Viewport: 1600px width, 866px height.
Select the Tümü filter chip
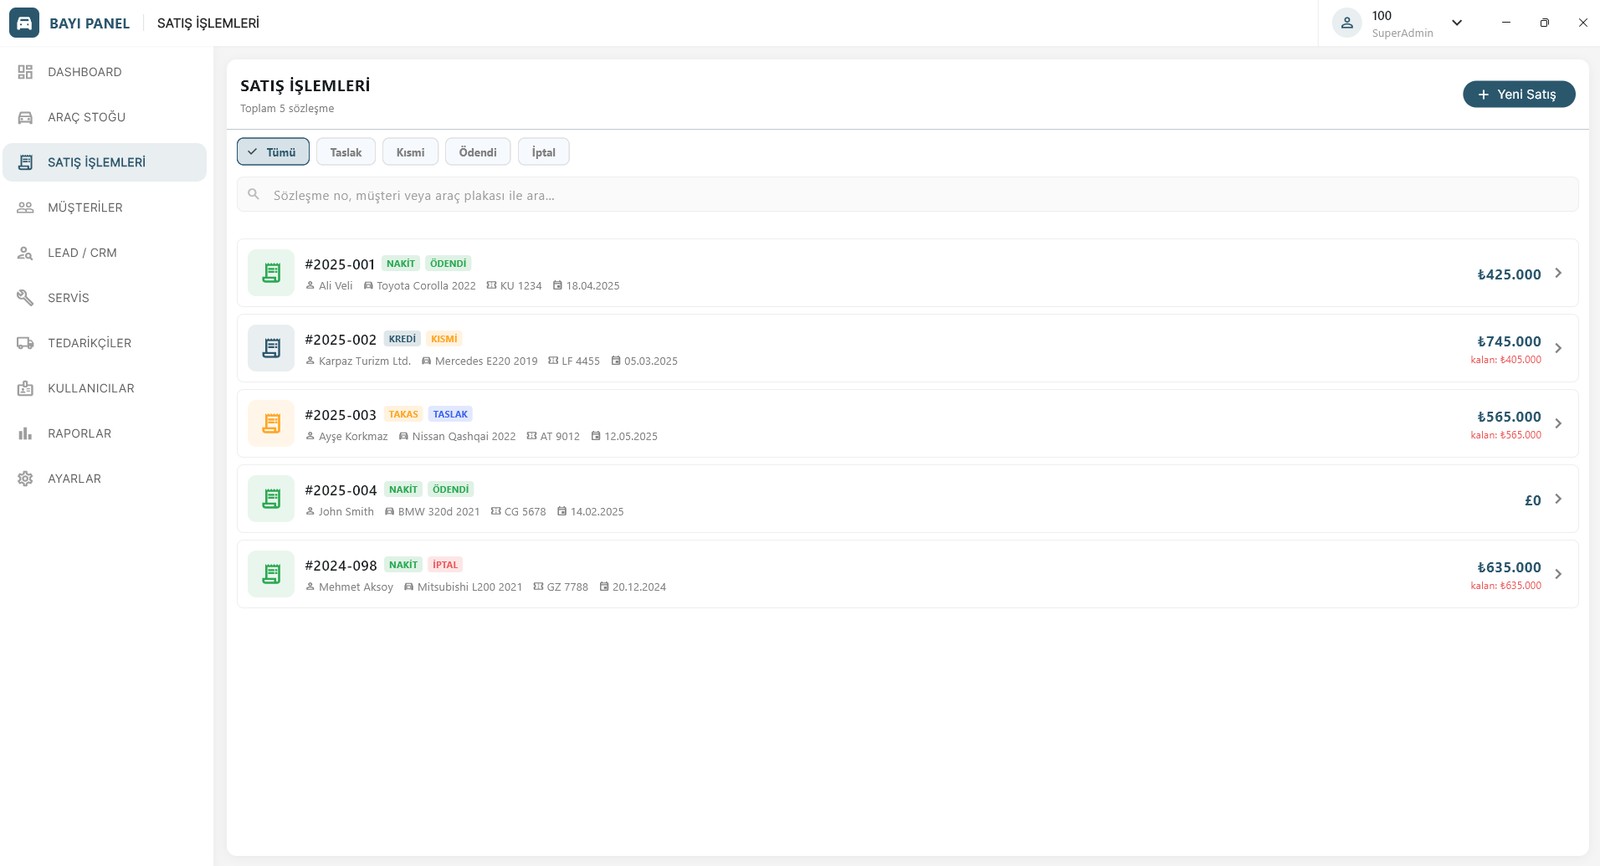(273, 152)
